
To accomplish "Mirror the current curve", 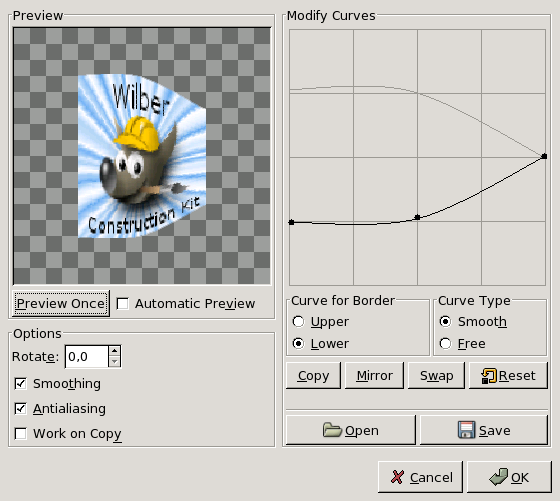I will [x=374, y=375].
